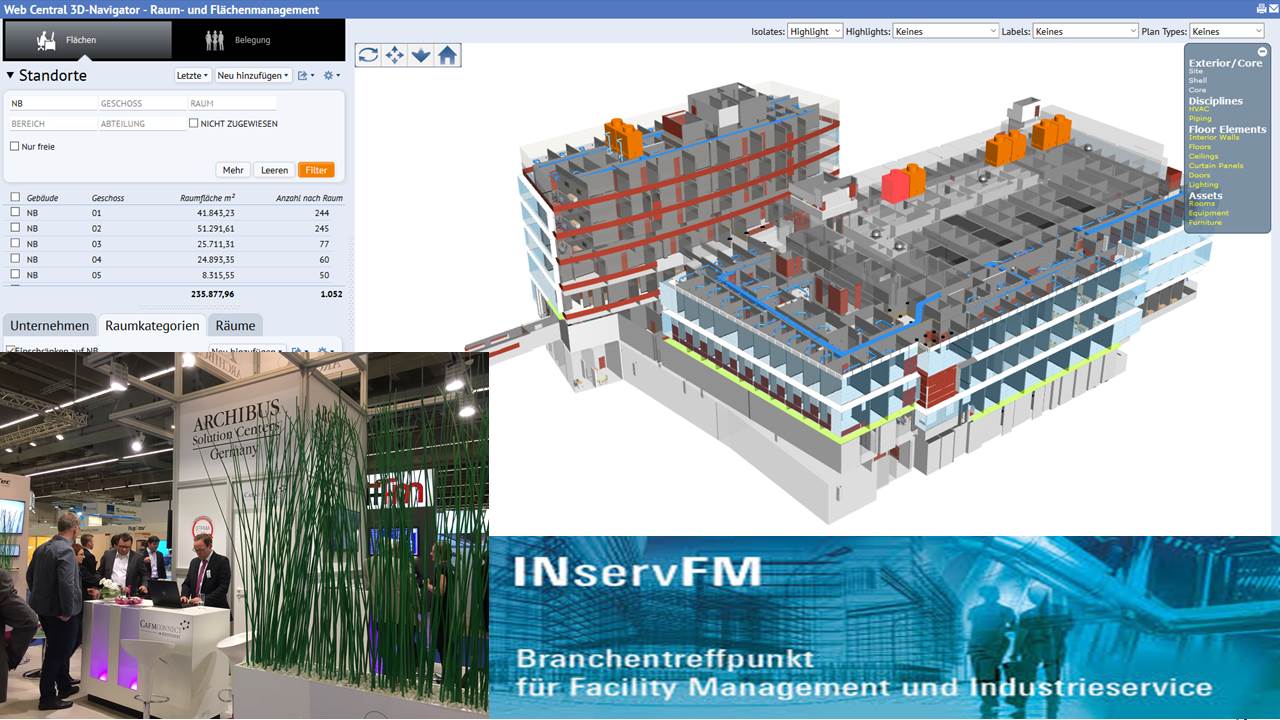Open the Letzte dropdown
This screenshot has height=720, width=1280.
point(192,75)
